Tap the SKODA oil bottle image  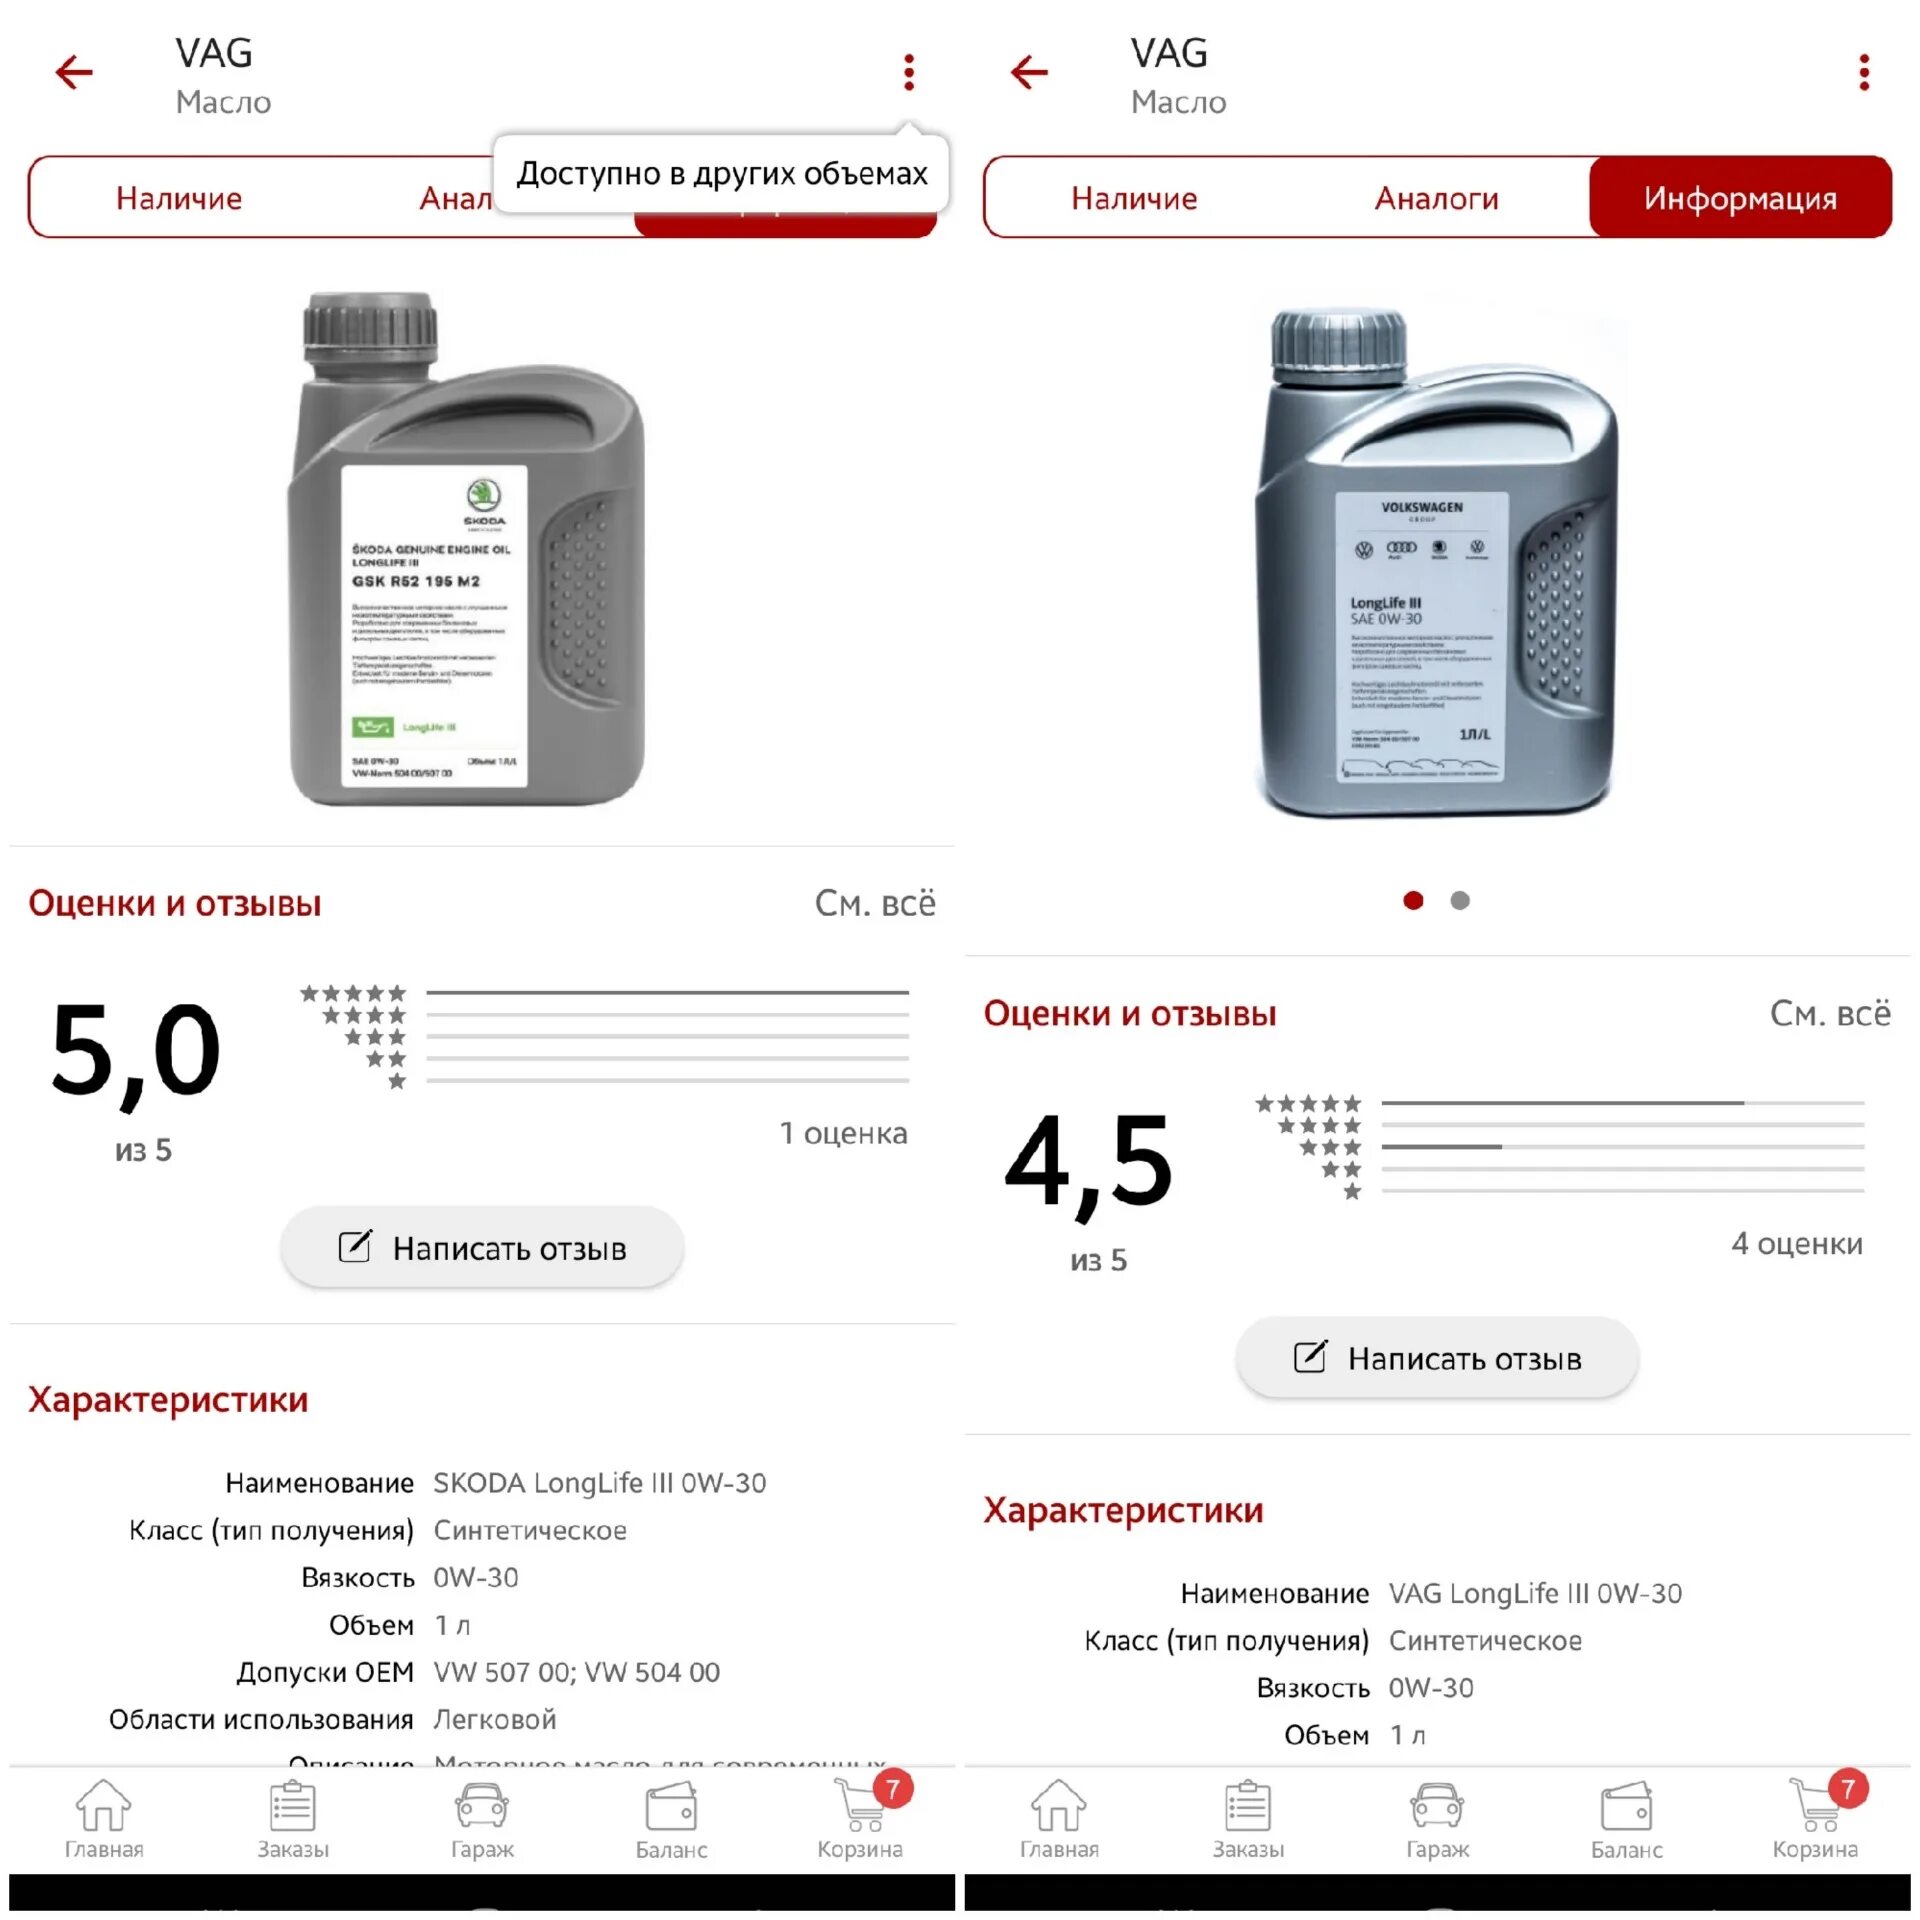click(468, 548)
